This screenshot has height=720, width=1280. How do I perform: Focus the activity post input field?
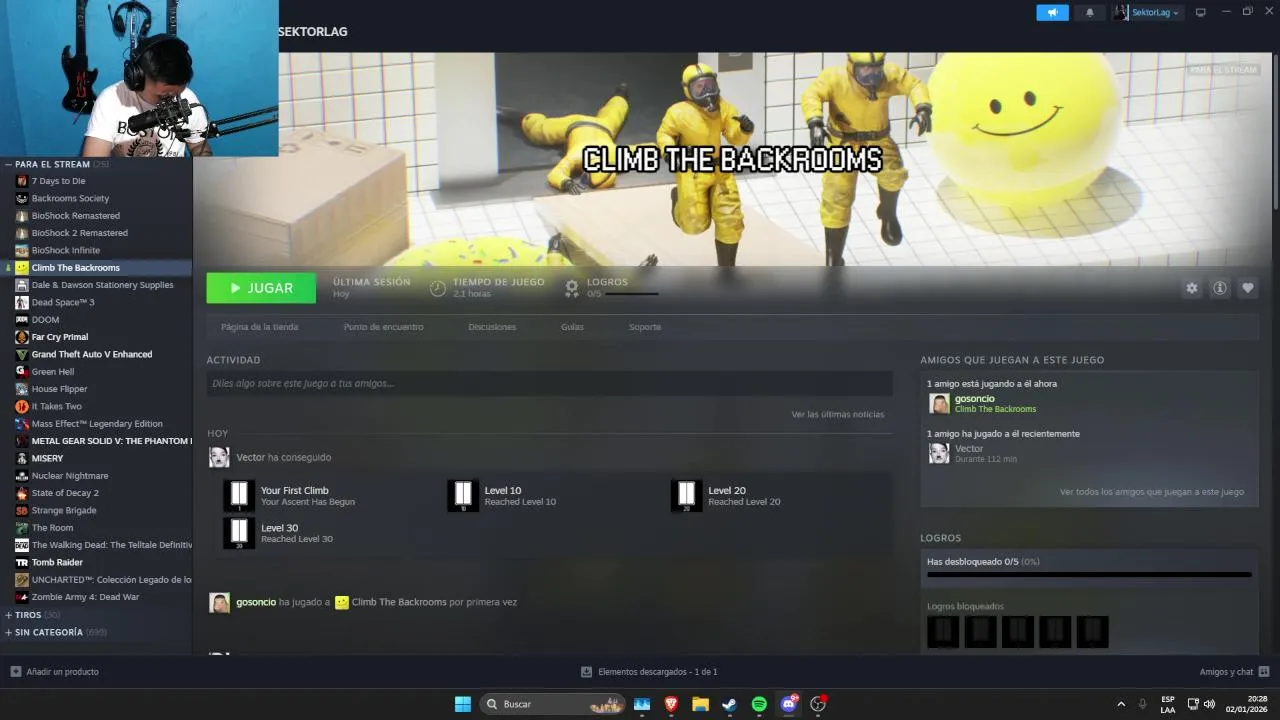[549, 383]
